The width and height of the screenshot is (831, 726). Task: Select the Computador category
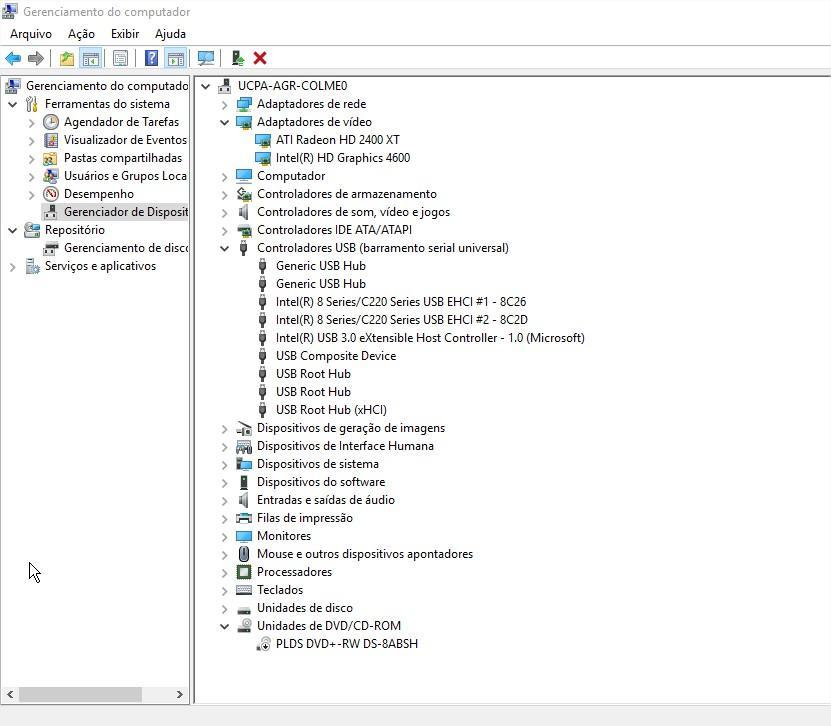291,176
